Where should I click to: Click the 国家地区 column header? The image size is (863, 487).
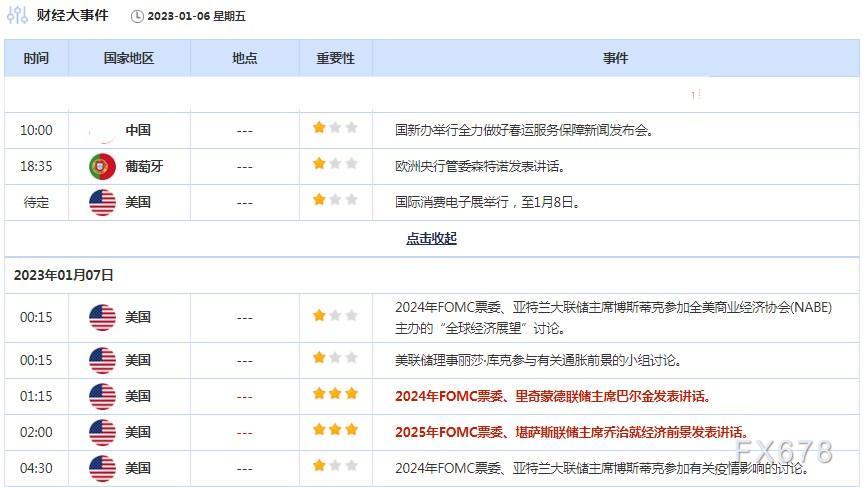[x=129, y=58]
